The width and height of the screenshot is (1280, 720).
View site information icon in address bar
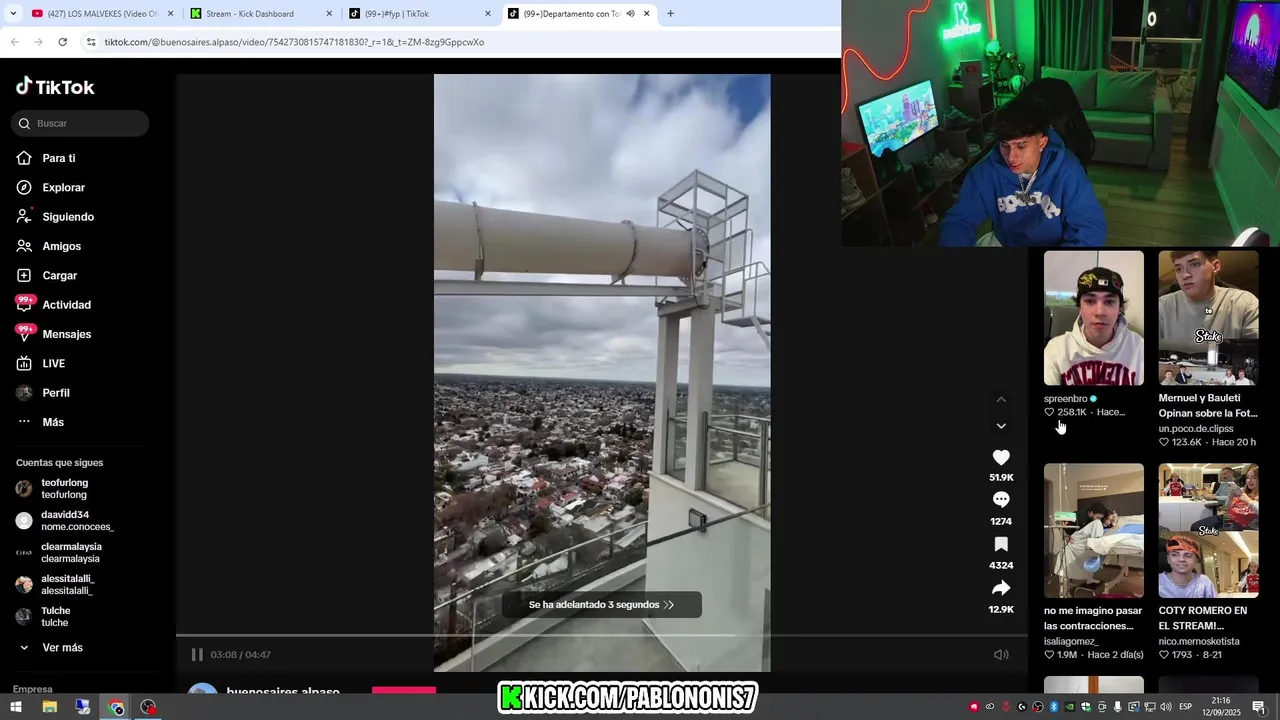(x=91, y=42)
